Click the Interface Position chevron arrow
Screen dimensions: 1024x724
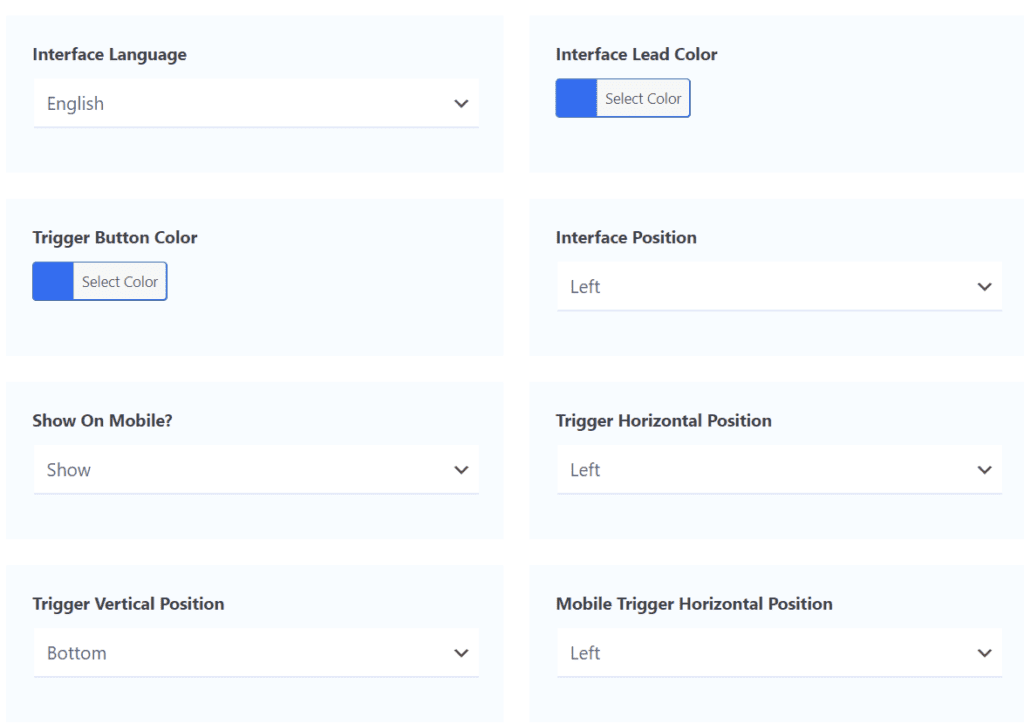[984, 287]
